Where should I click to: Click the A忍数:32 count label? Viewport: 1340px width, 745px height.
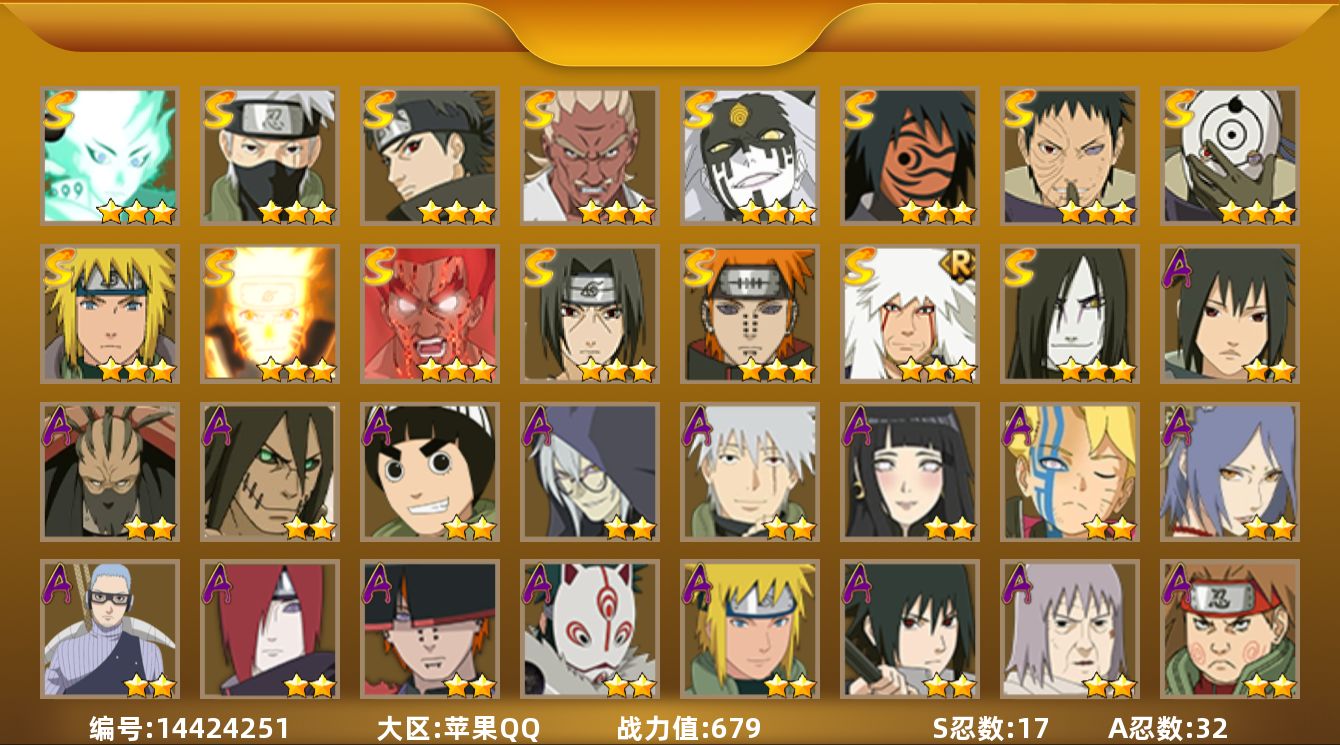coord(1168,729)
